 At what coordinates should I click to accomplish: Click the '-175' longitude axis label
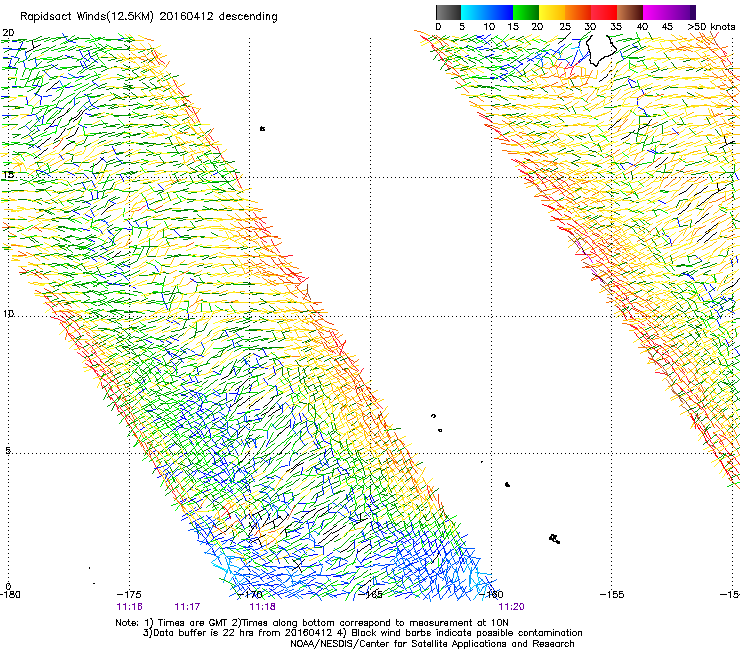pyautogui.click(x=129, y=594)
